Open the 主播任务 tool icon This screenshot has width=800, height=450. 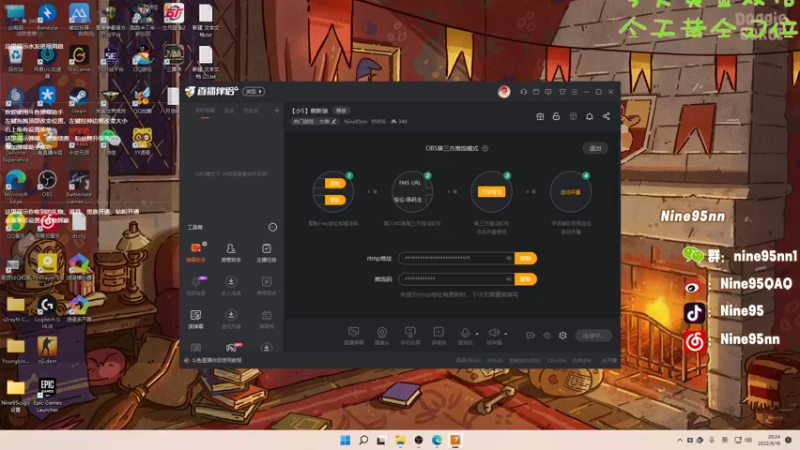pos(266,252)
